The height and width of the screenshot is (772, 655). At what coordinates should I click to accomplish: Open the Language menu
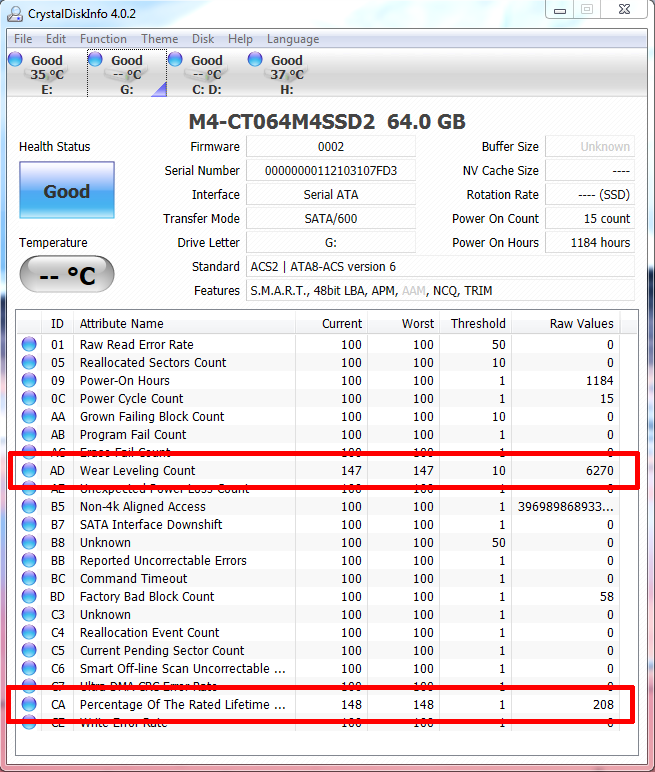(293, 39)
